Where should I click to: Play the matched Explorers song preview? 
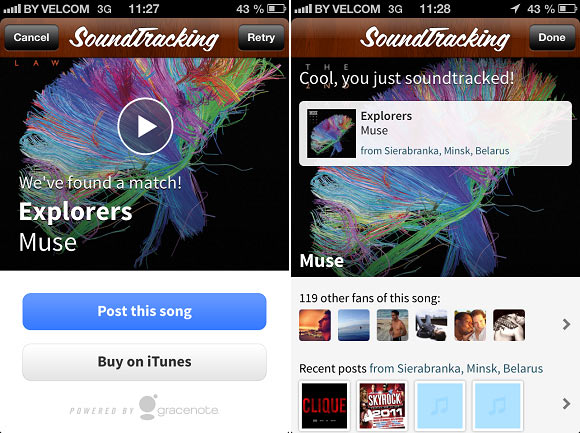pyautogui.click(x=145, y=126)
